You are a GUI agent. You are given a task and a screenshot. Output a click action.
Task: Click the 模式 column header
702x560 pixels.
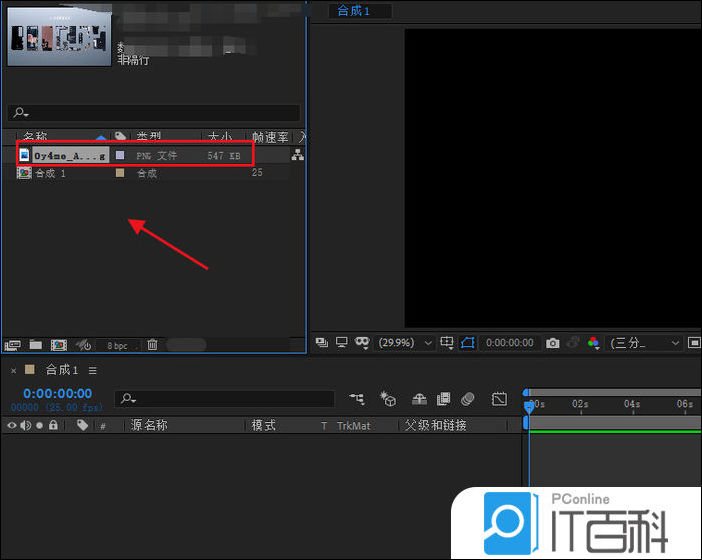263,425
